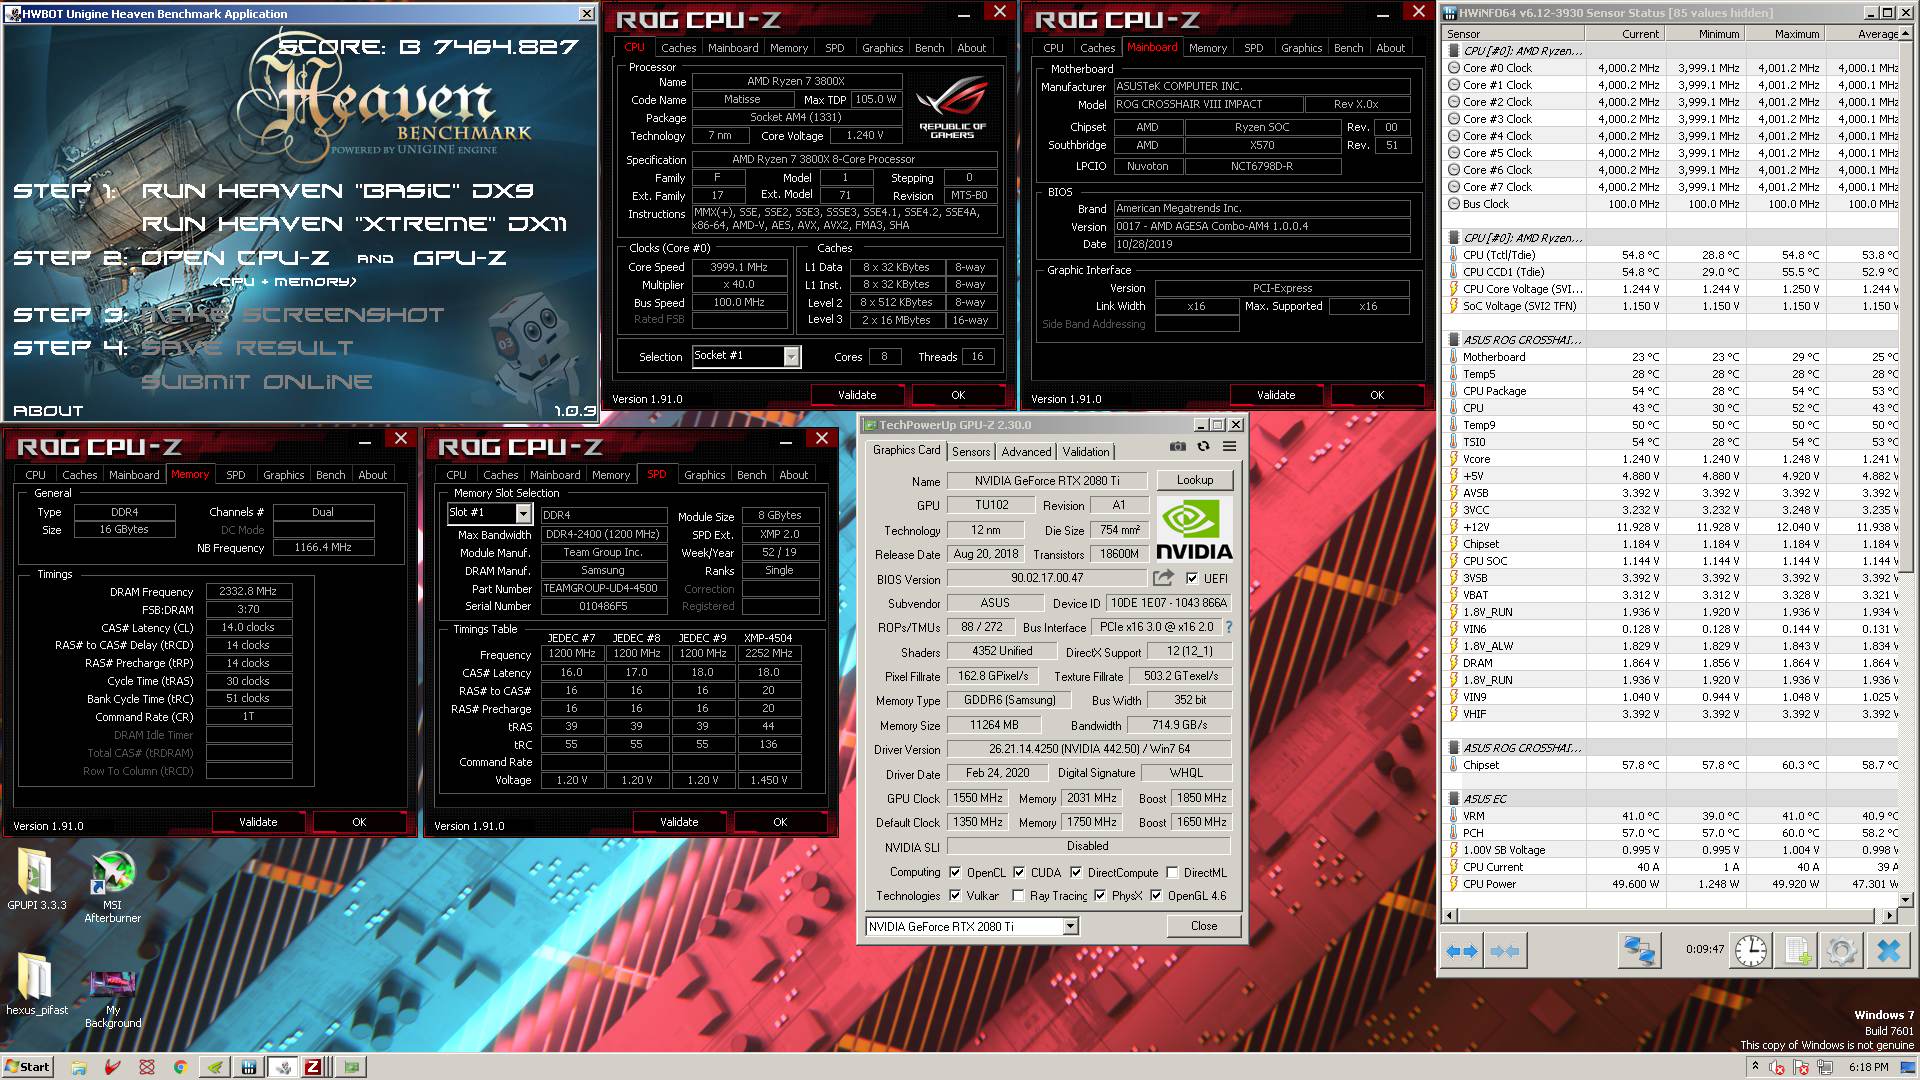Toggle the DirectML checkbox in GPU-Z

tap(1172, 872)
